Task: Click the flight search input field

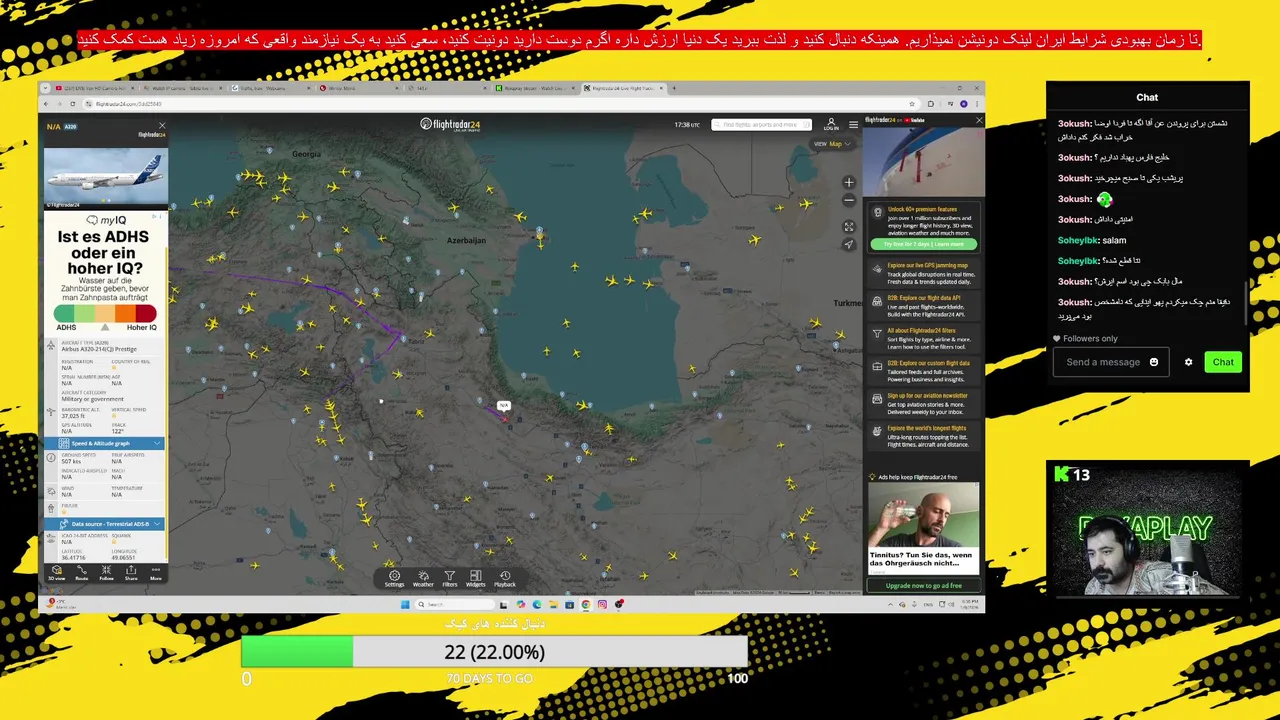Action: click(762, 124)
